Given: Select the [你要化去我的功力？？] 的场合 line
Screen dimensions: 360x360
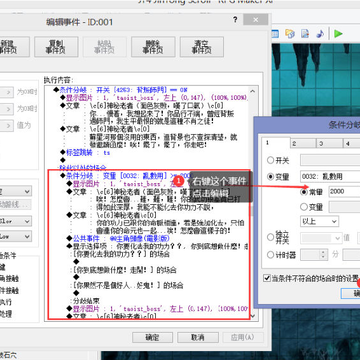Looking at the screenshot, I should 121,254.
